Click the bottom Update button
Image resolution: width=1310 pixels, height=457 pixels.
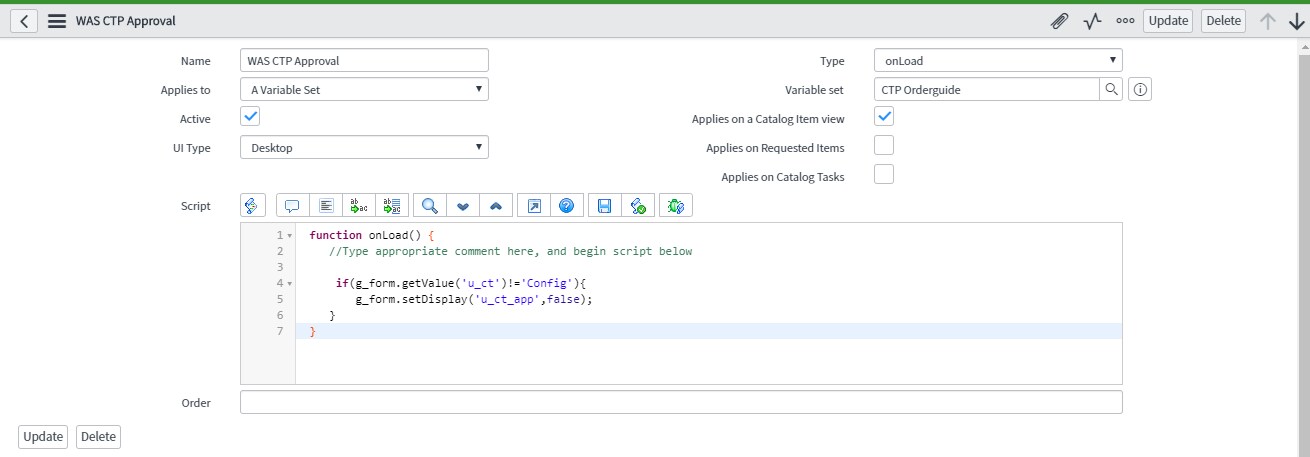[x=43, y=437]
